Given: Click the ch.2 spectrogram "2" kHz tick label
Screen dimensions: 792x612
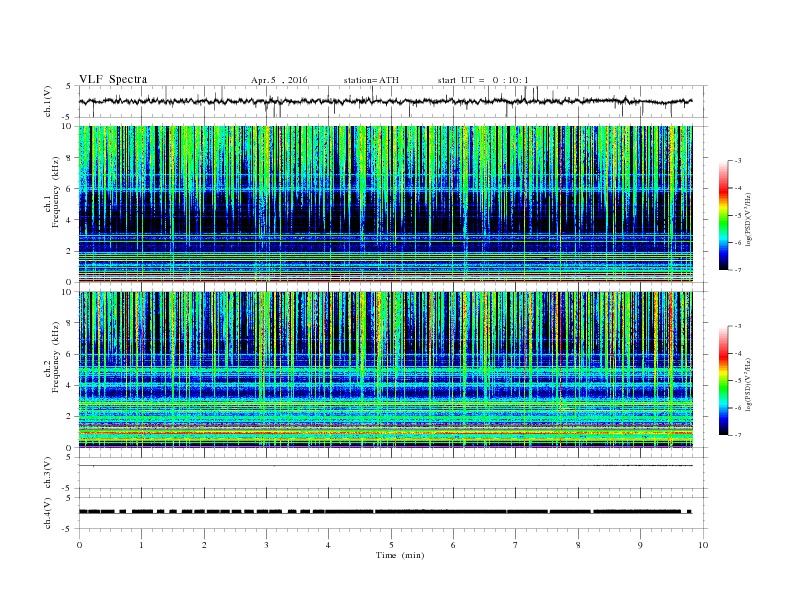Looking at the screenshot, I should point(69,416).
